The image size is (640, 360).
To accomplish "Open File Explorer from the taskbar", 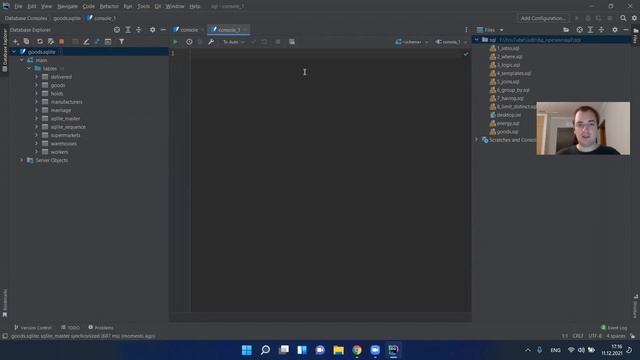I will pos(338,350).
